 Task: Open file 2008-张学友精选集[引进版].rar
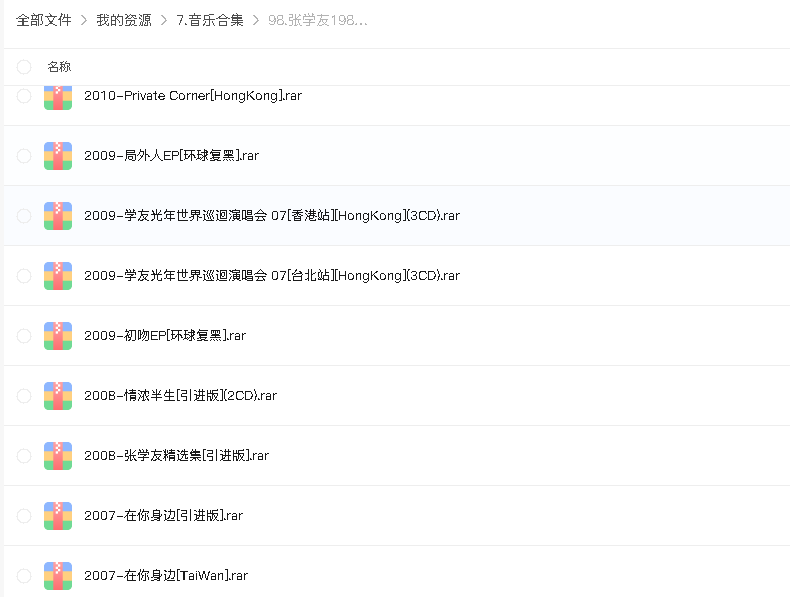click(x=176, y=455)
